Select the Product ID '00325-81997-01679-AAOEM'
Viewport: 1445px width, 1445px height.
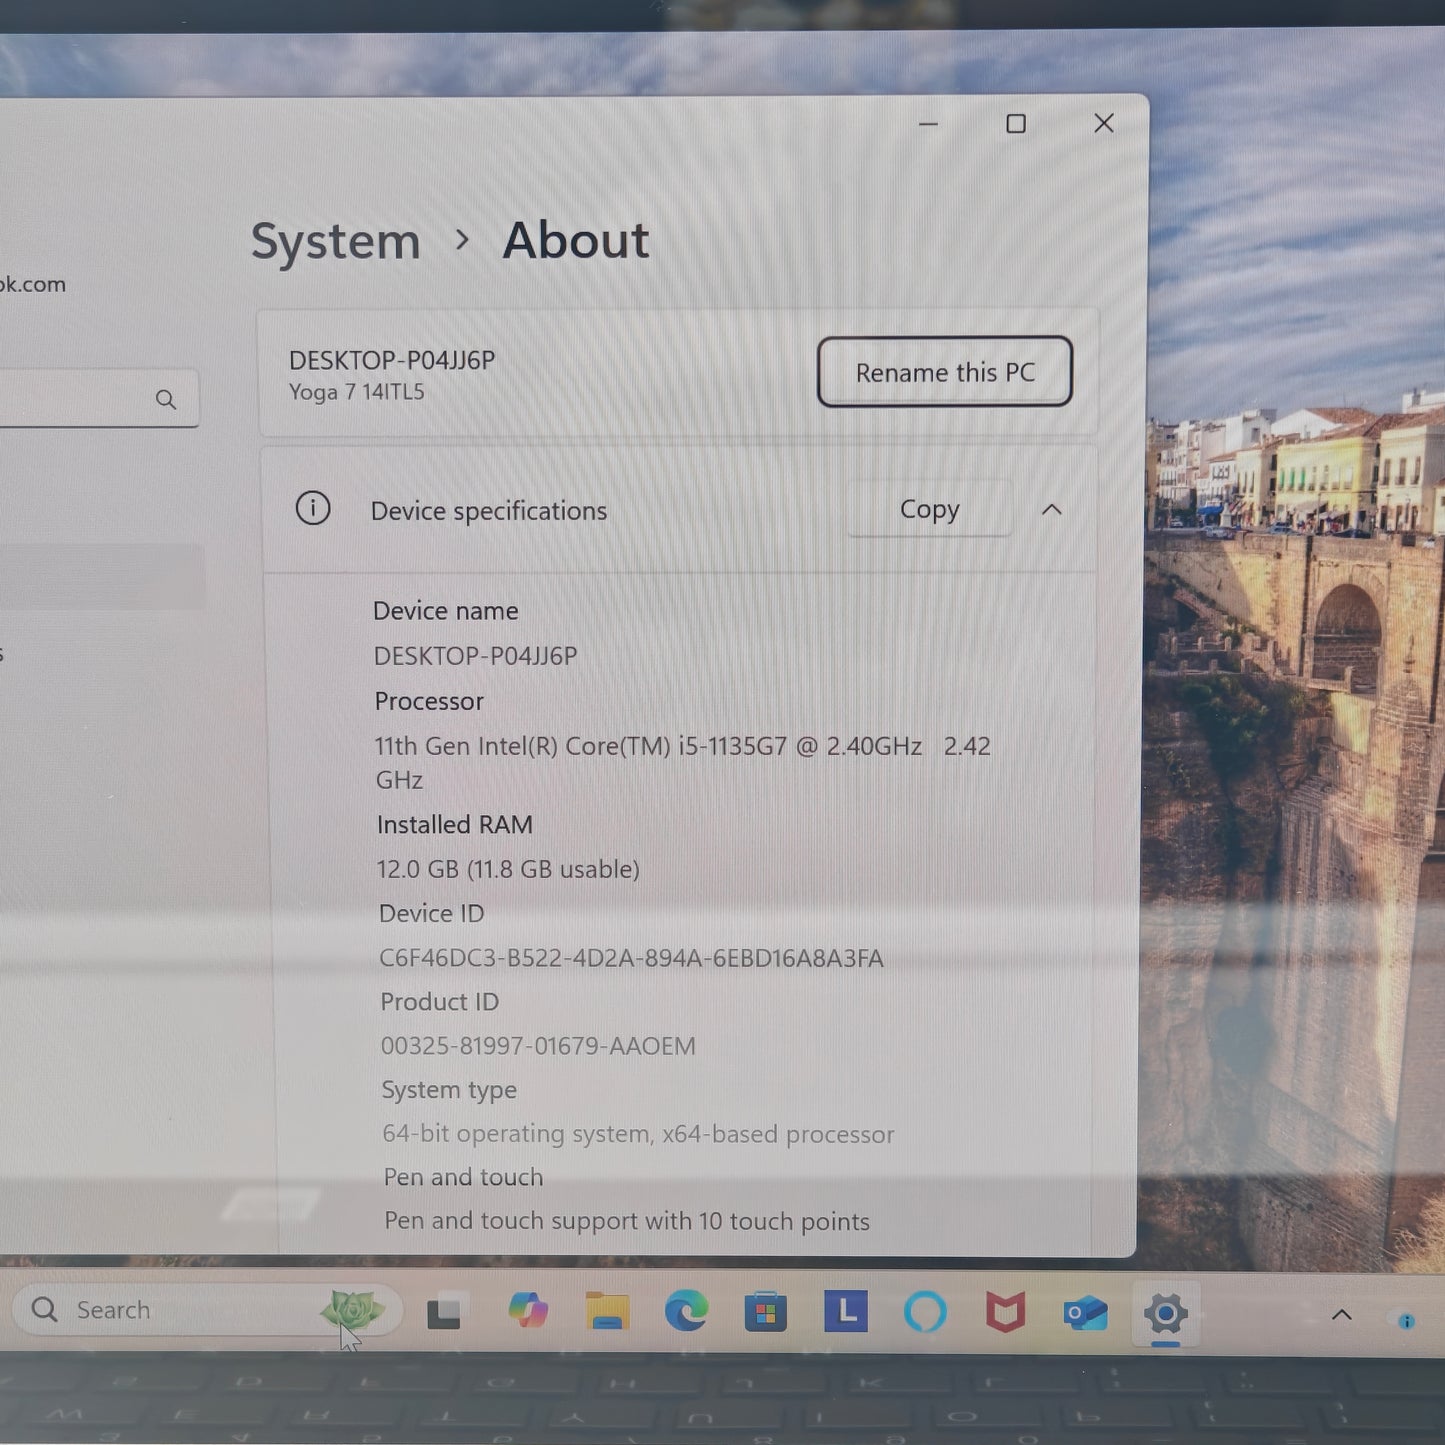(538, 1046)
